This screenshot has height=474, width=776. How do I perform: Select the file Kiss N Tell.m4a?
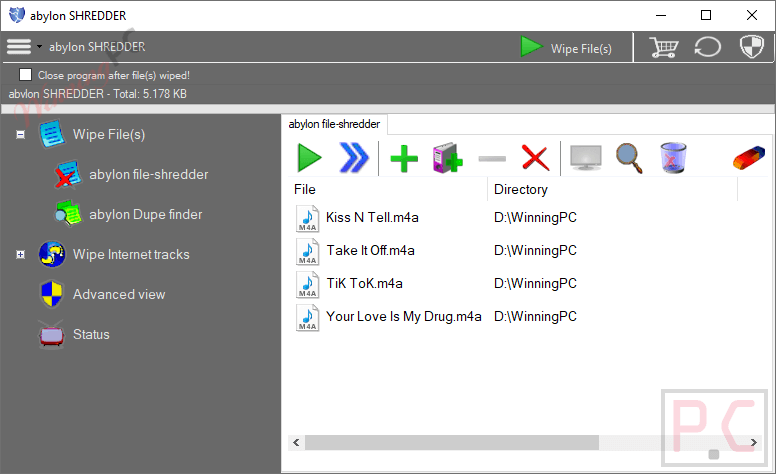372,218
